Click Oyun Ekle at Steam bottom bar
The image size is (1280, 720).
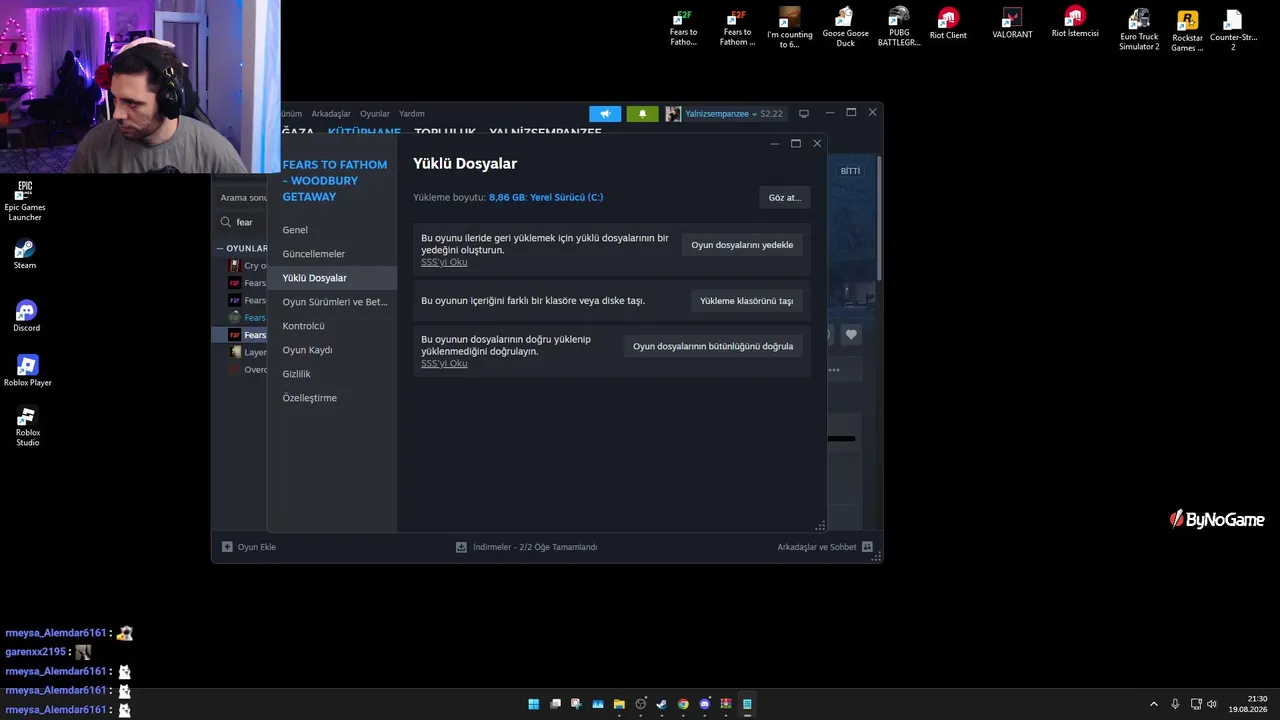(249, 547)
